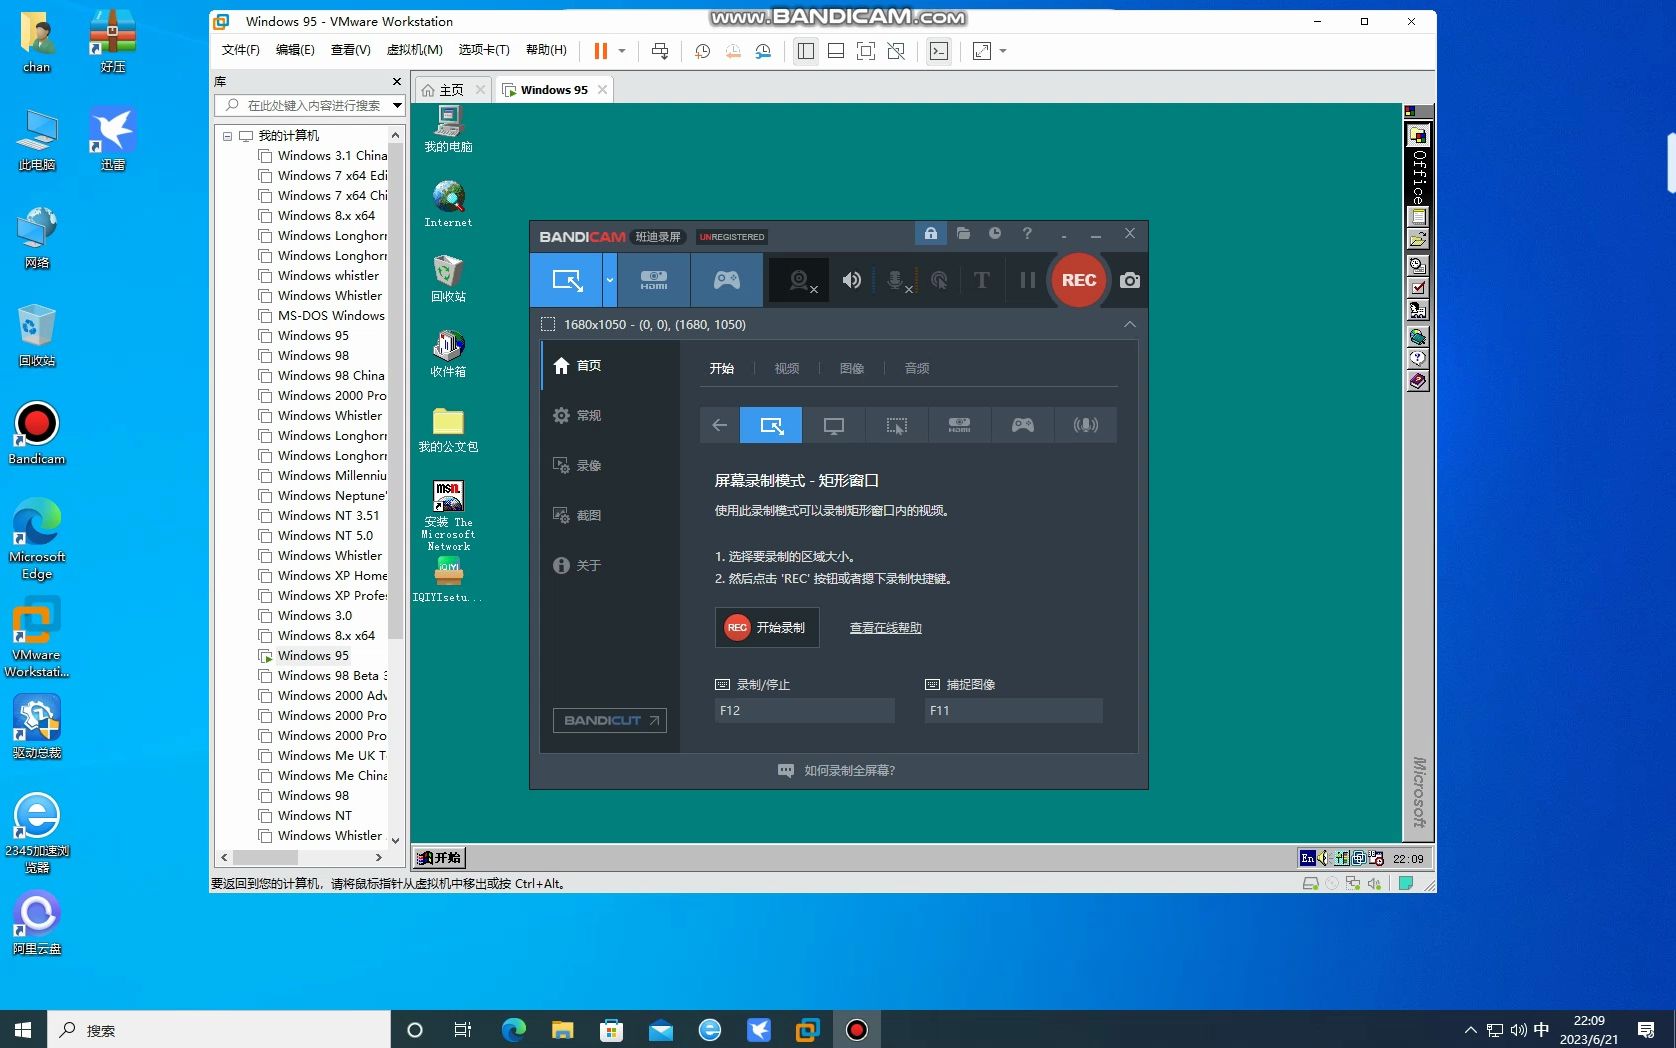Click the lock icon in Bandicam title bar
Screen dimensions: 1676x1048
tap(931, 233)
